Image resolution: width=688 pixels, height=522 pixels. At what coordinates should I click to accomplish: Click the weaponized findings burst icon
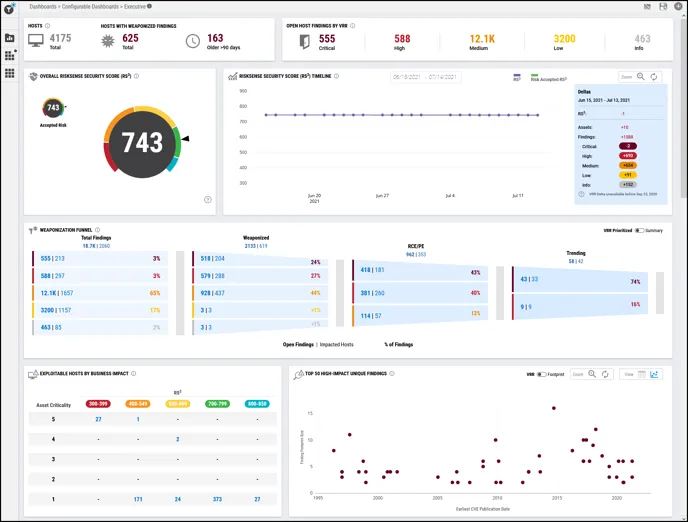pyautogui.click(x=108, y=41)
